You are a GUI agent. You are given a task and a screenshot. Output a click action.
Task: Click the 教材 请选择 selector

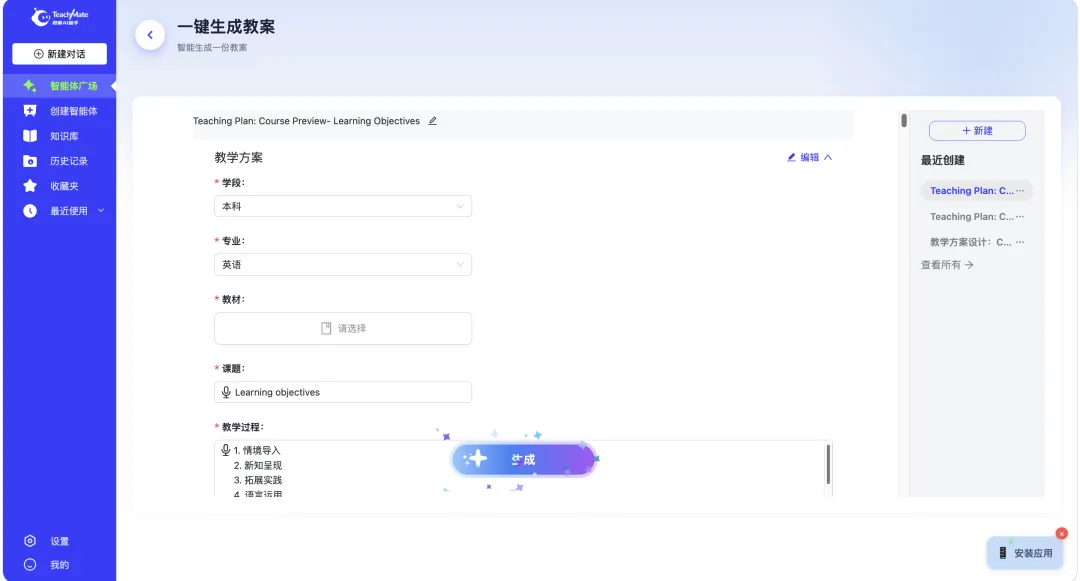pyautogui.click(x=343, y=328)
